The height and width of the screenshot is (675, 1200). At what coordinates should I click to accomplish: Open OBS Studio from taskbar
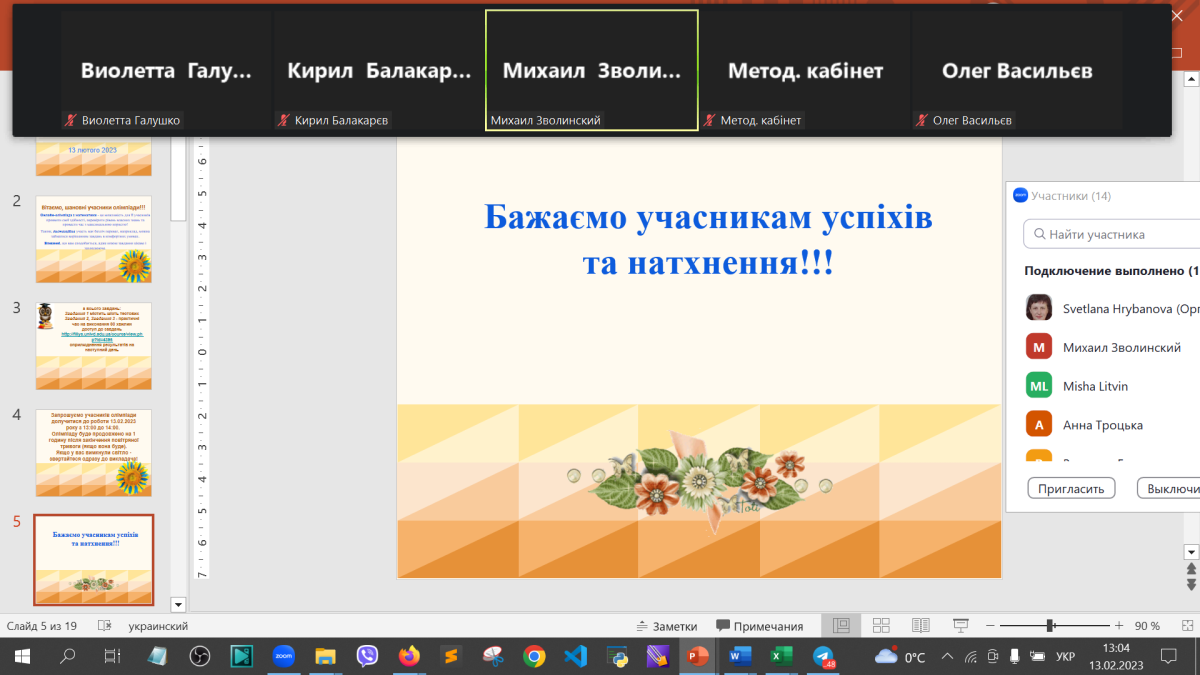(199, 657)
